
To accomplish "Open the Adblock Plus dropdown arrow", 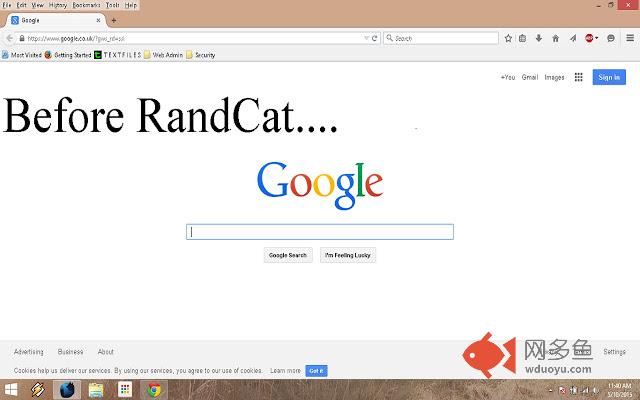I will tap(597, 38).
